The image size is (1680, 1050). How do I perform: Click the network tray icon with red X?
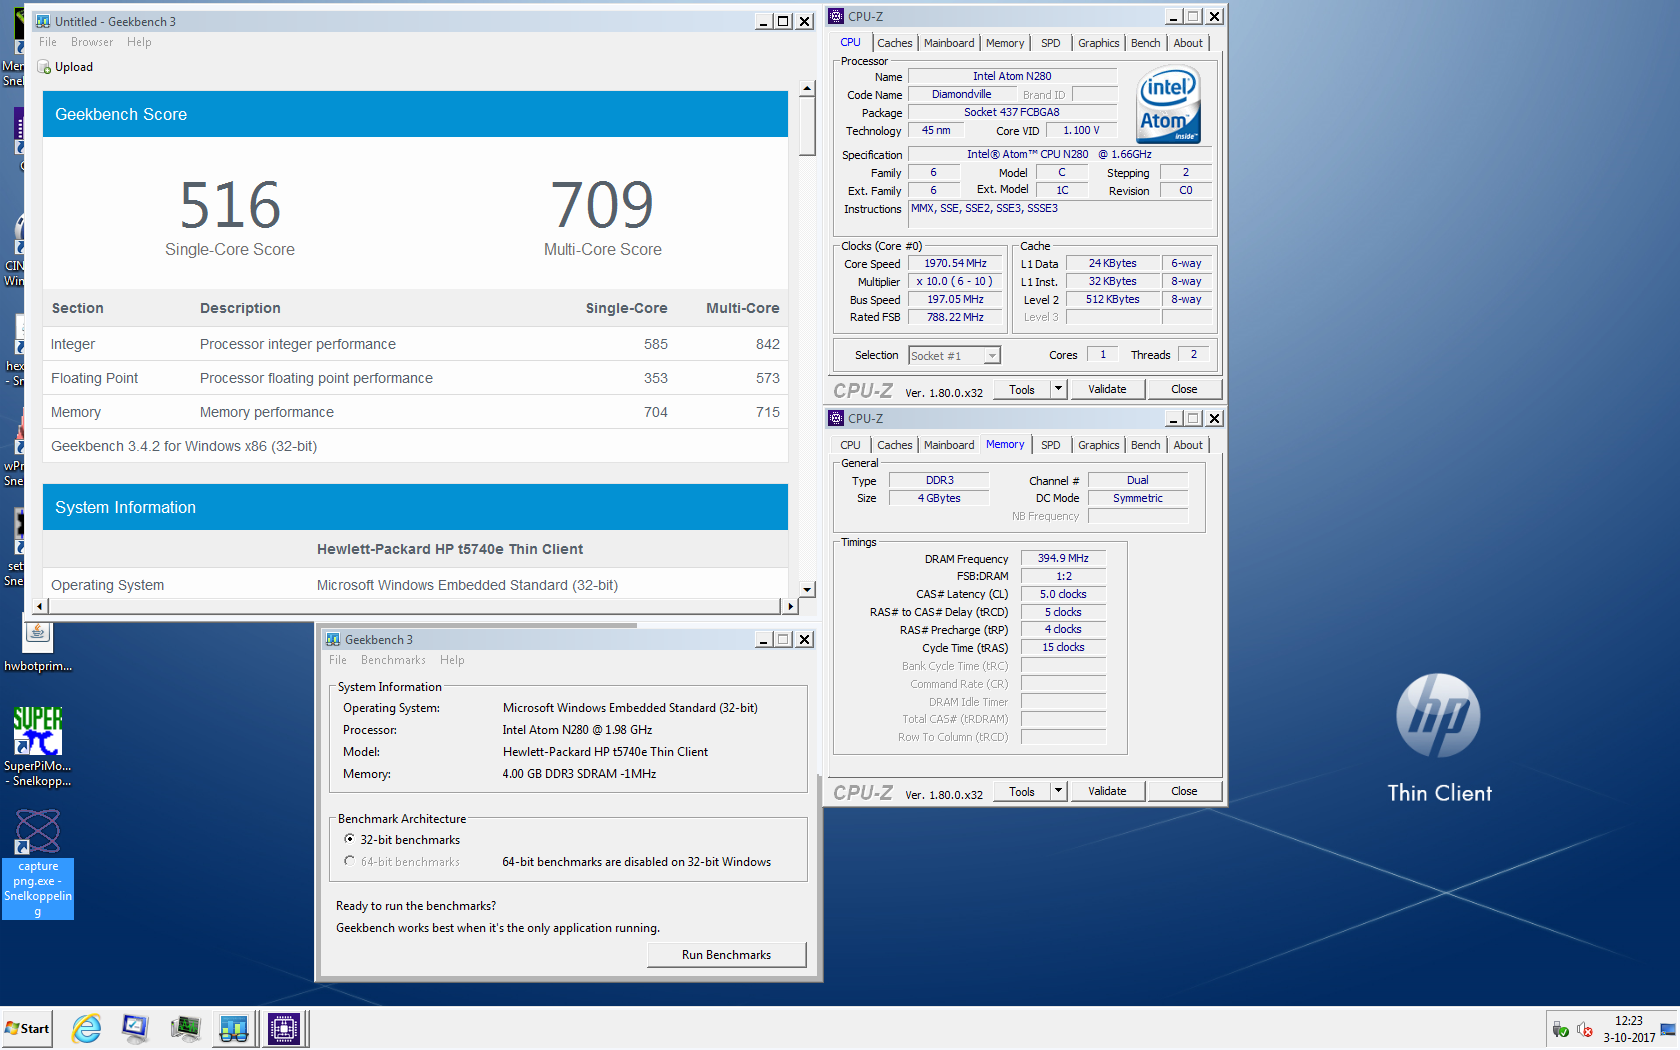(x=1585, y=1030)
